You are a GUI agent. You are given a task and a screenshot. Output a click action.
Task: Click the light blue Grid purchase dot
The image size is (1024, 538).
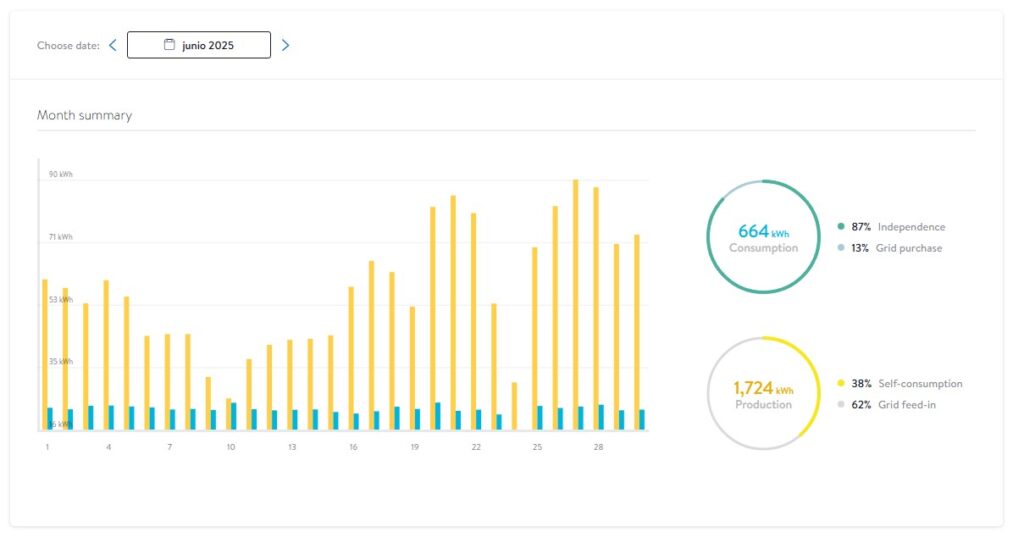coord(841,248)
